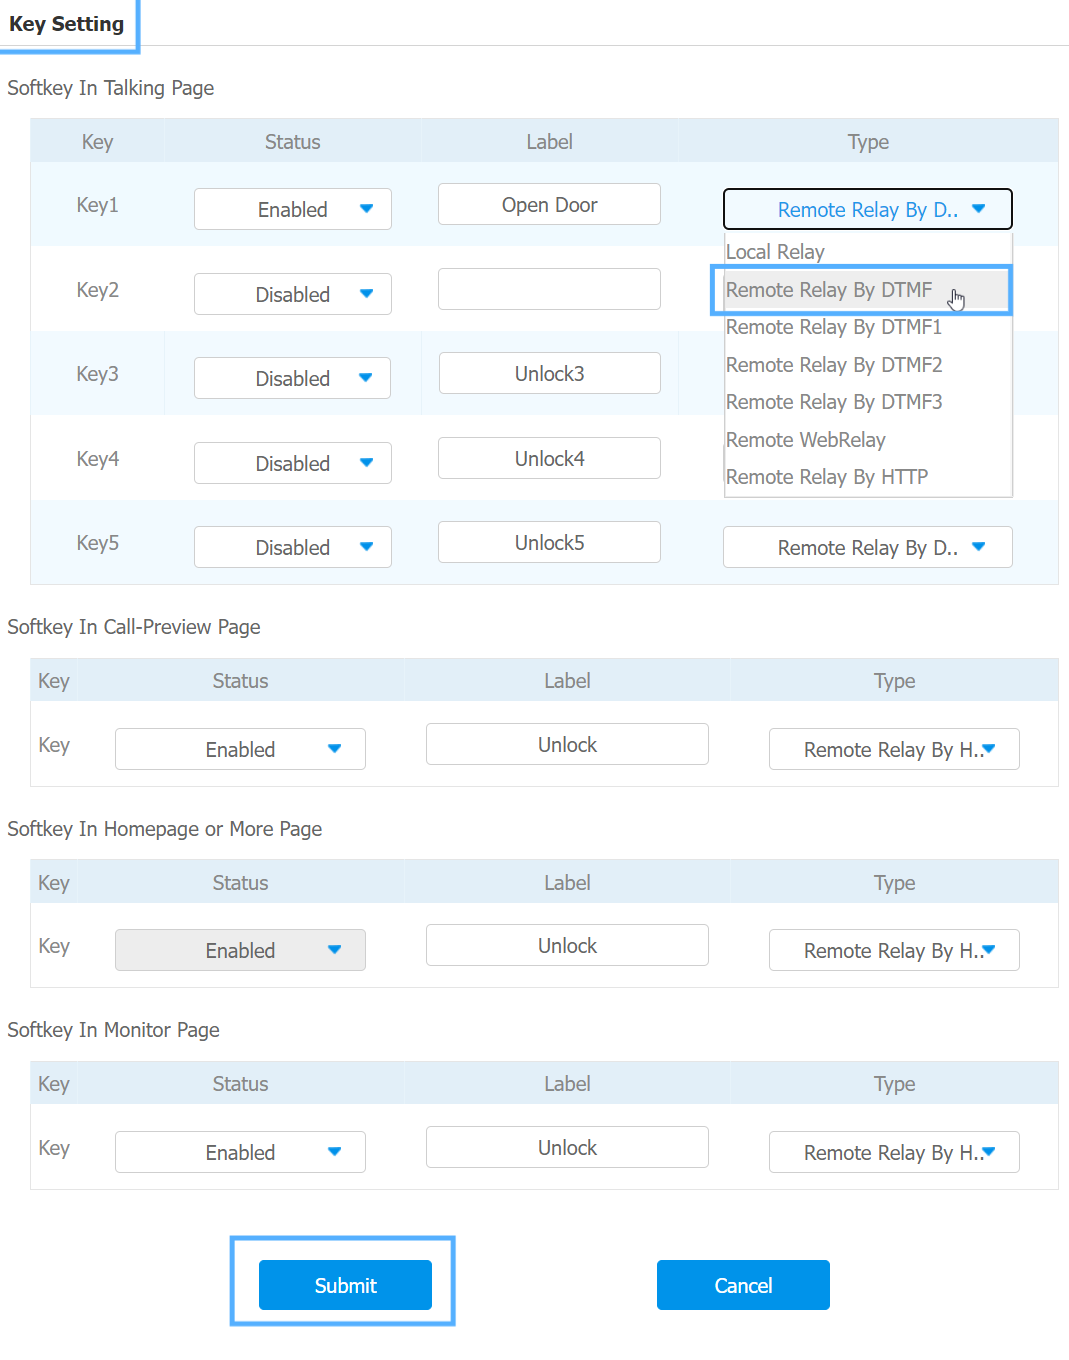Open the Key1 Status dropdown
1069x1360 pixels.
(292, 209)
